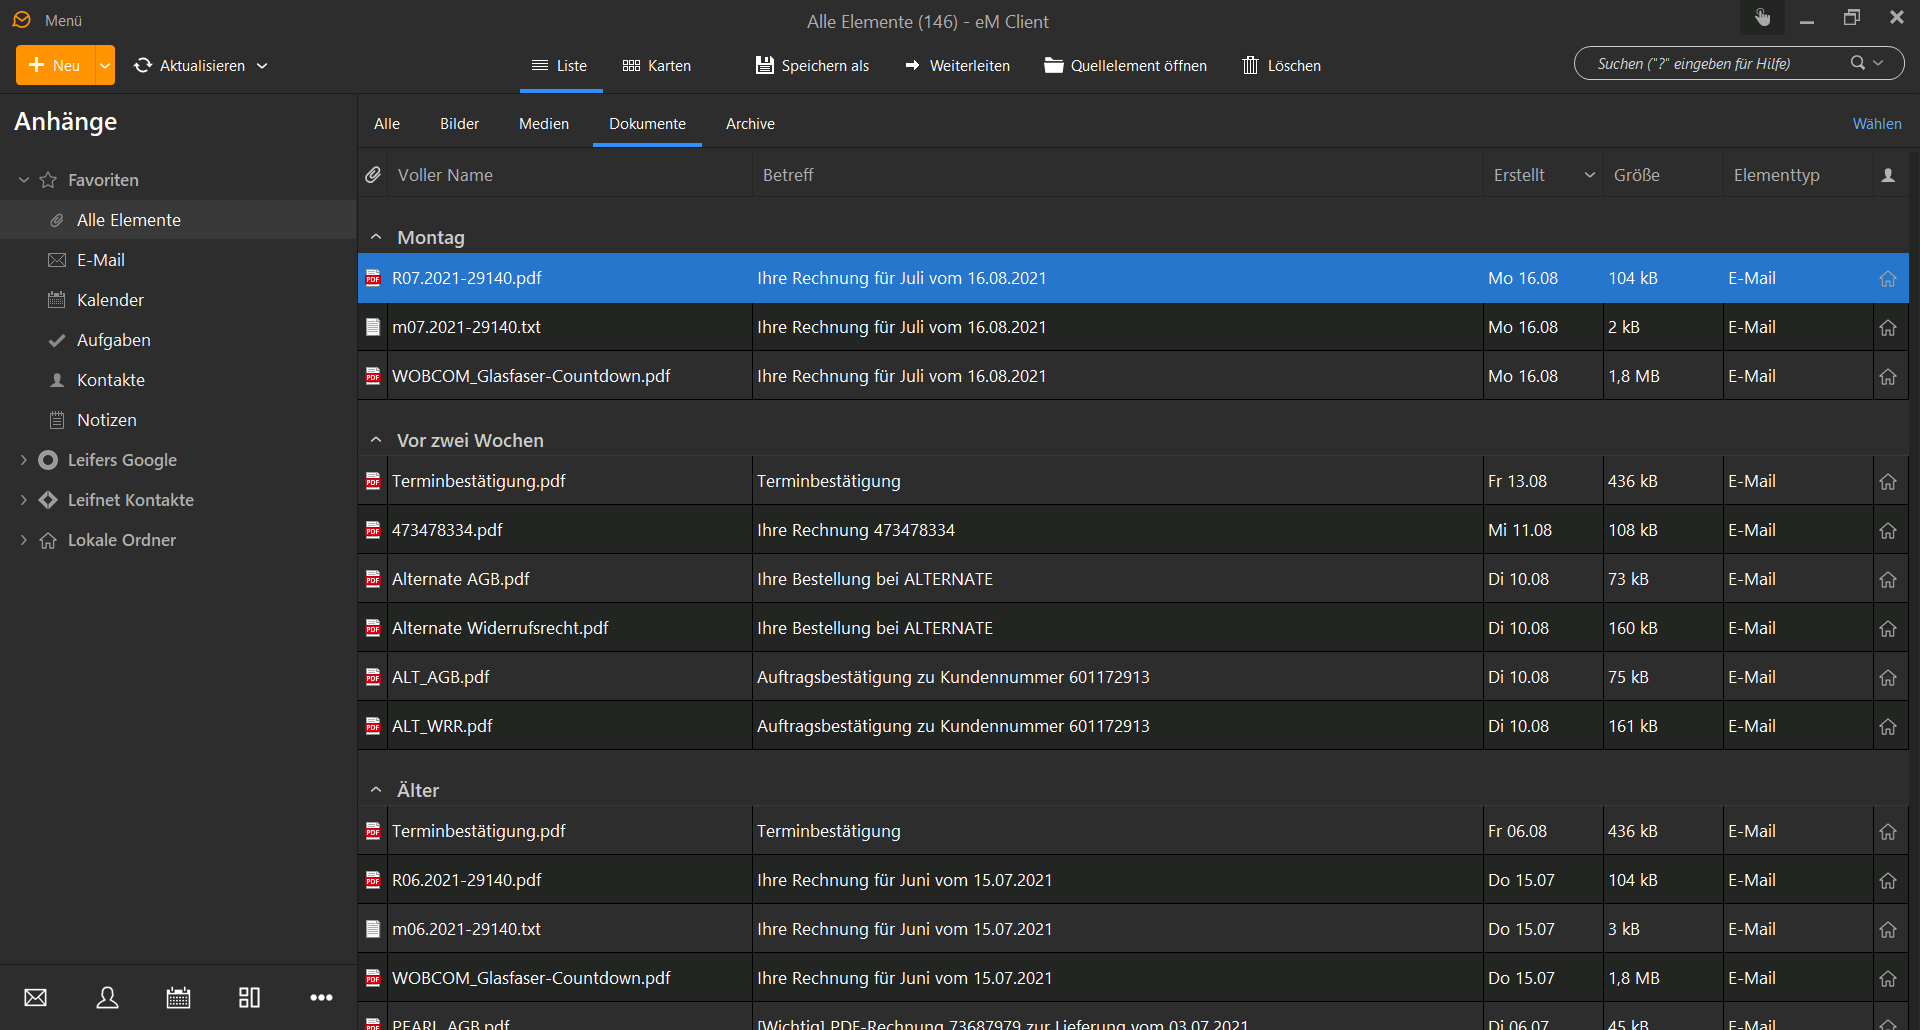The width and height of the screenshot is (1920, 1030).
Task: Show more views via three-dots icon
Action: coord(321,997)
